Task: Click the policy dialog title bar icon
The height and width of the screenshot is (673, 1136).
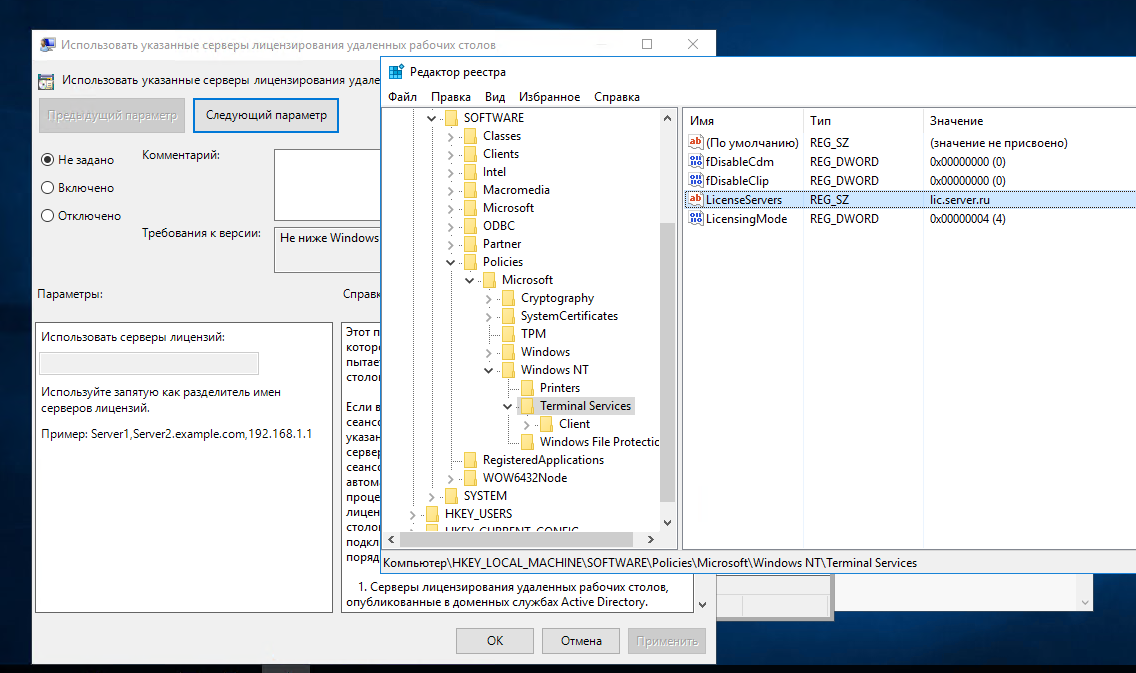Action: pyautogui.click(x=48, y=45)
